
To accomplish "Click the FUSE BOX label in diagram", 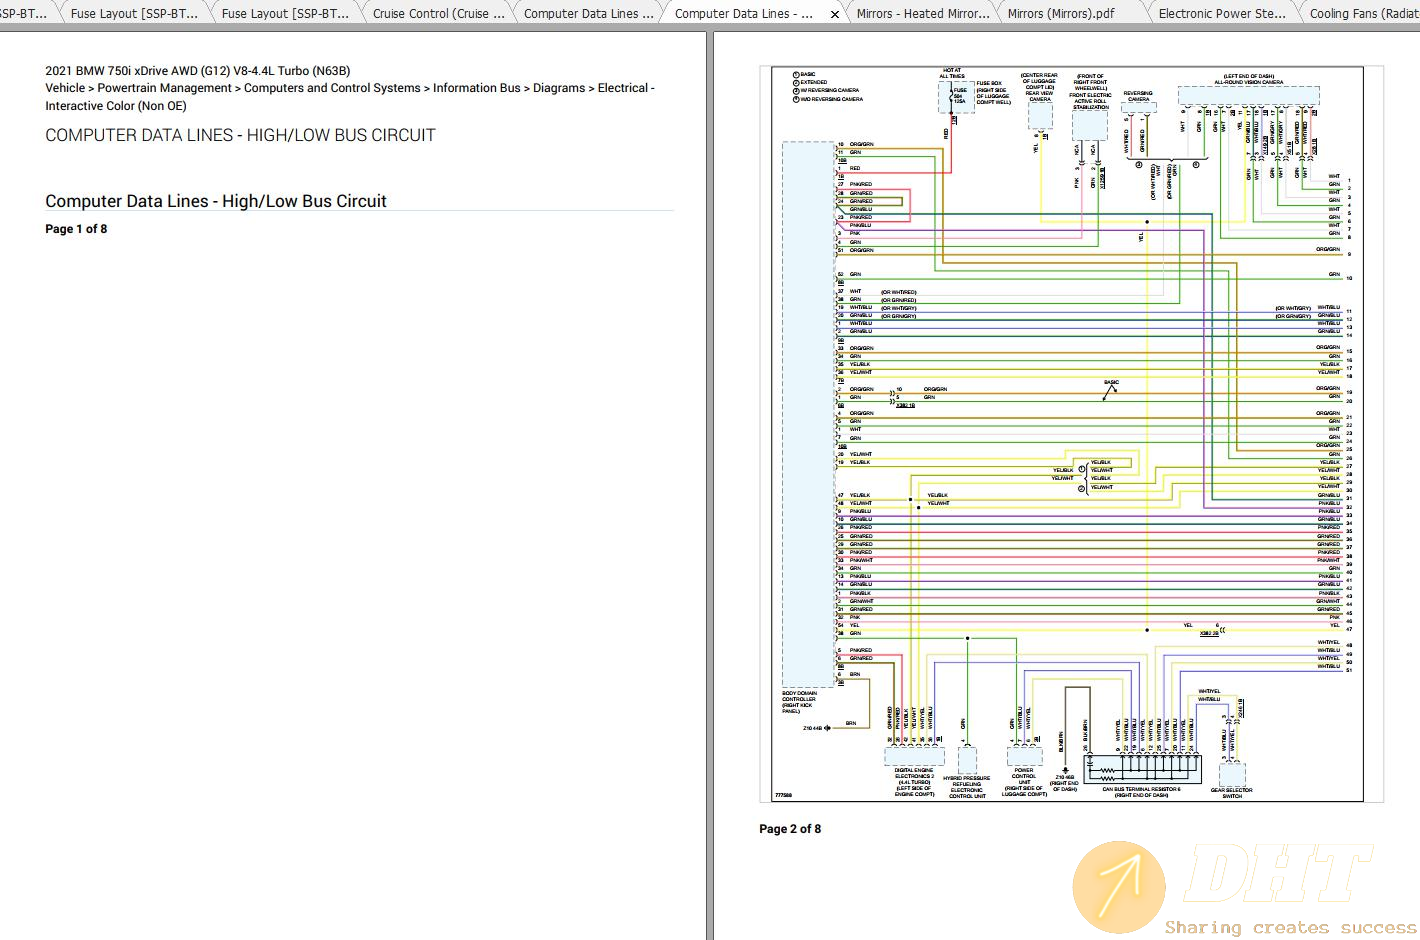I will pos(994,93).
